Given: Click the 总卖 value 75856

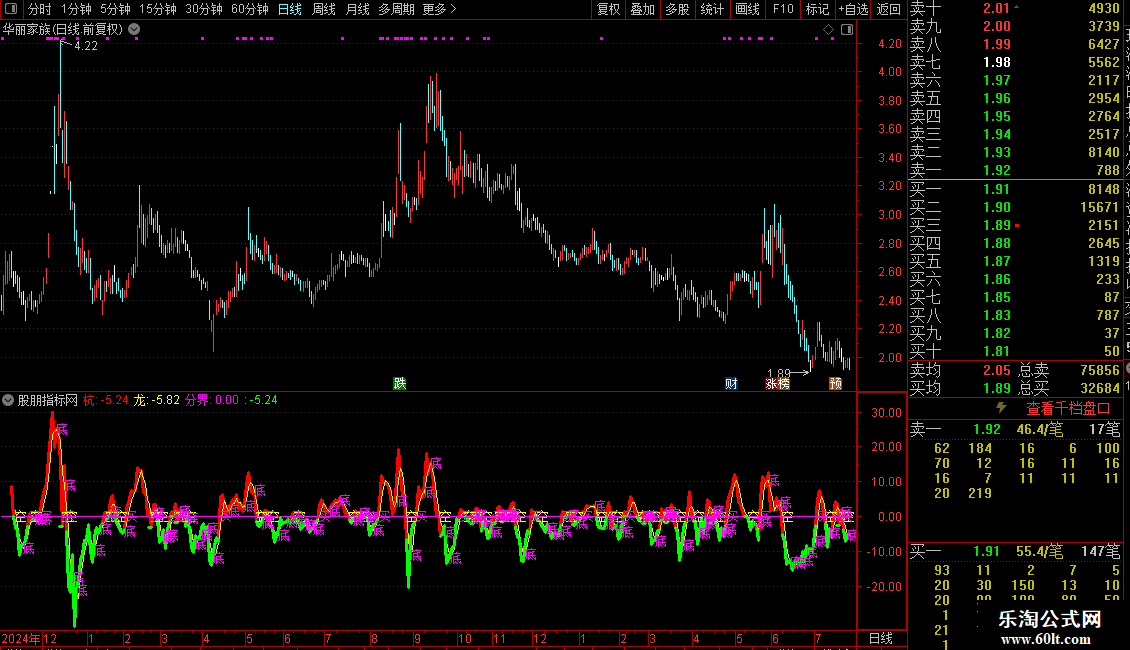Looking at the screenshot, I should [1100, 370].
